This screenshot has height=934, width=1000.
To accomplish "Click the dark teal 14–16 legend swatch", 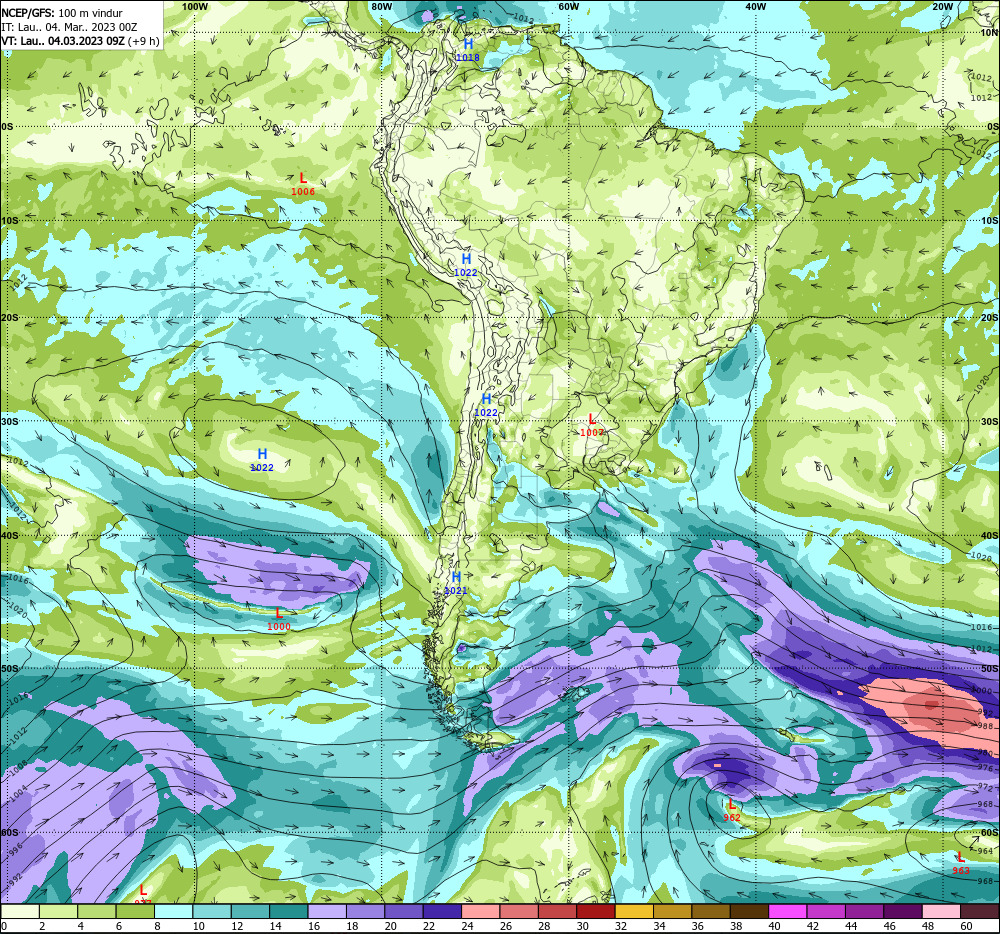I will 289,912.
